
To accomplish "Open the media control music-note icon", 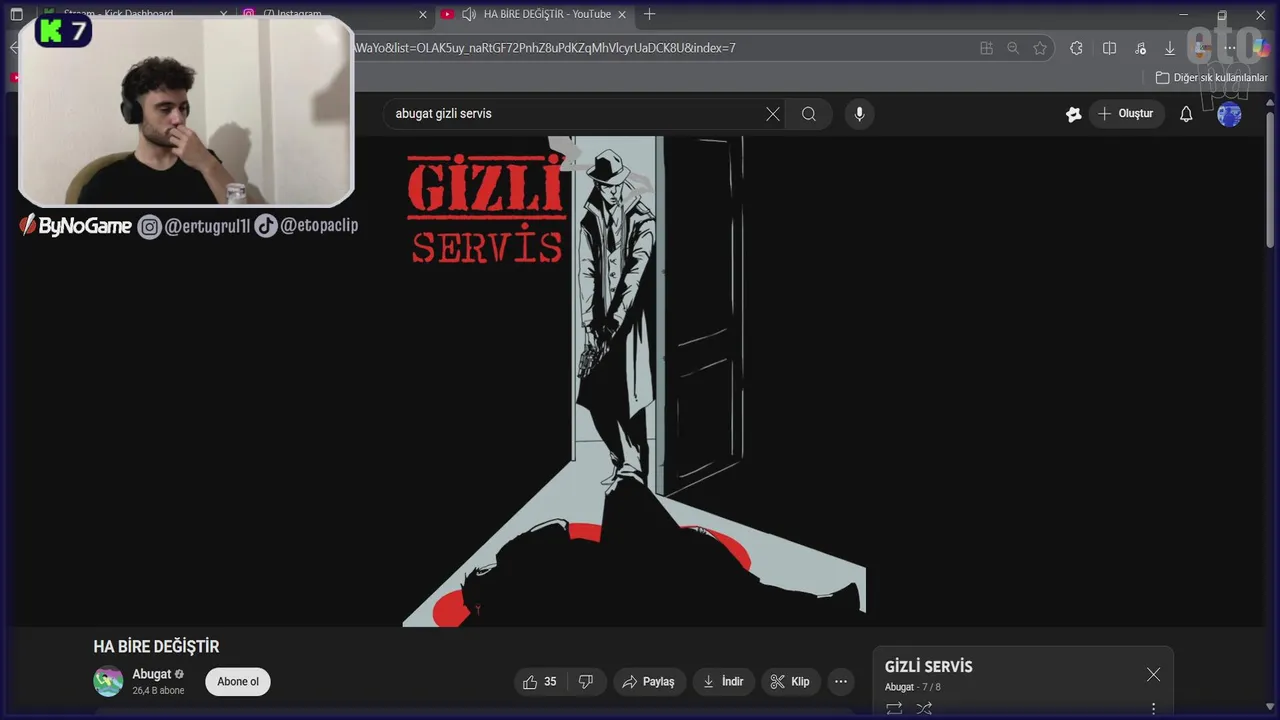I will coord(1140,48).
